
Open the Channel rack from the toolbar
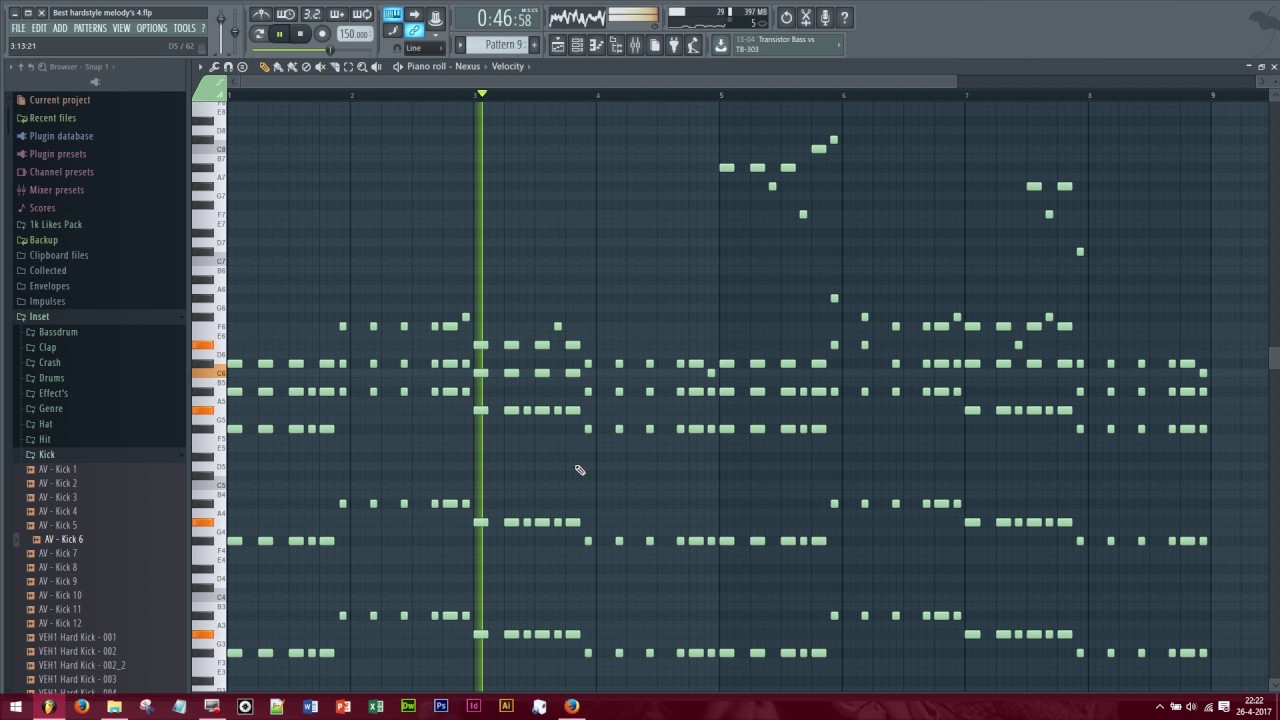577,44
